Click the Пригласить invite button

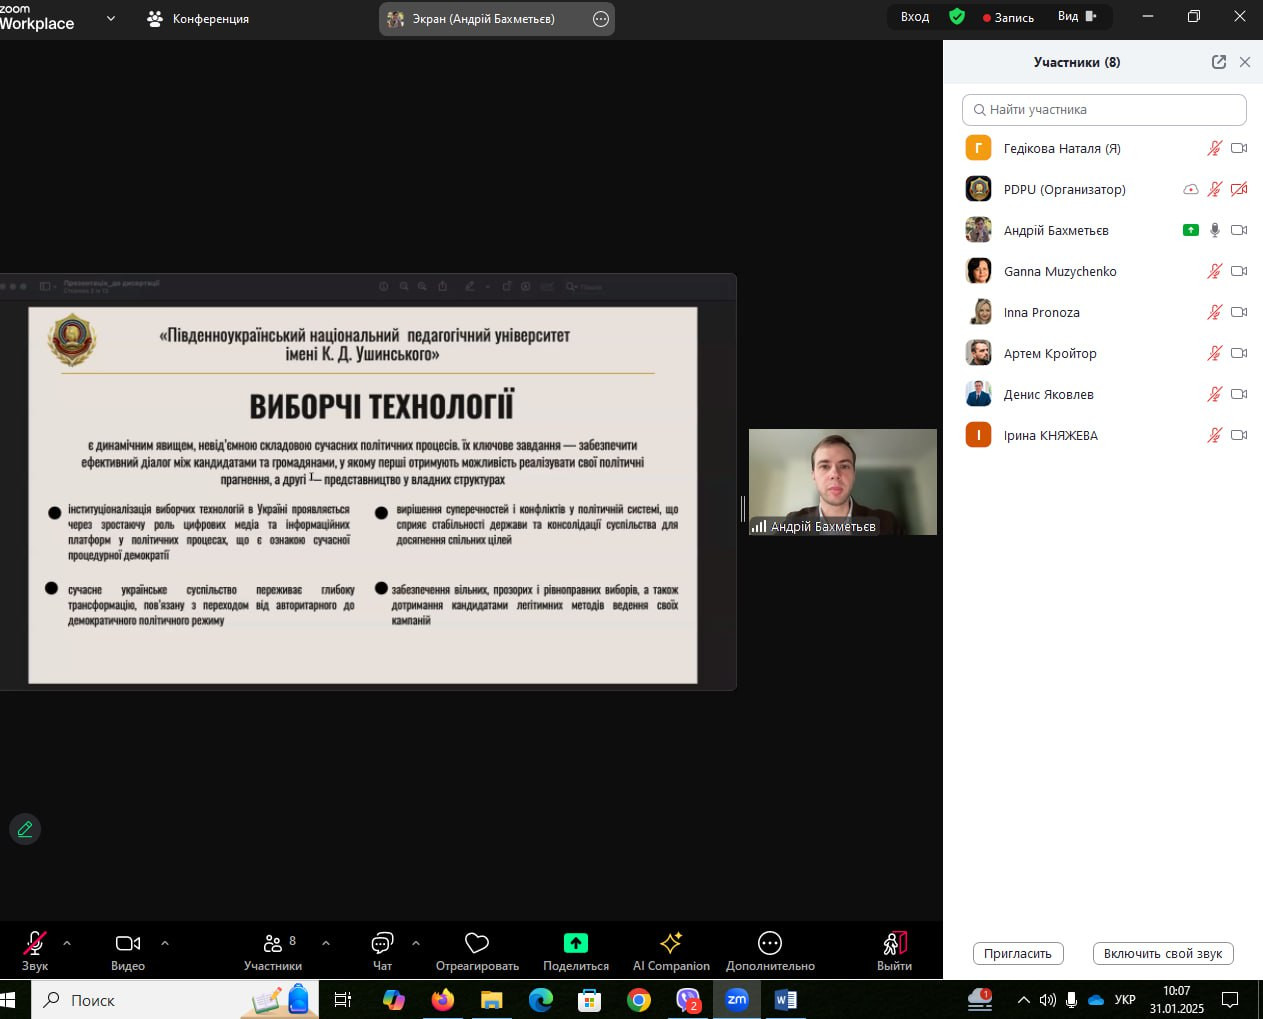[x=1018, y=953]
